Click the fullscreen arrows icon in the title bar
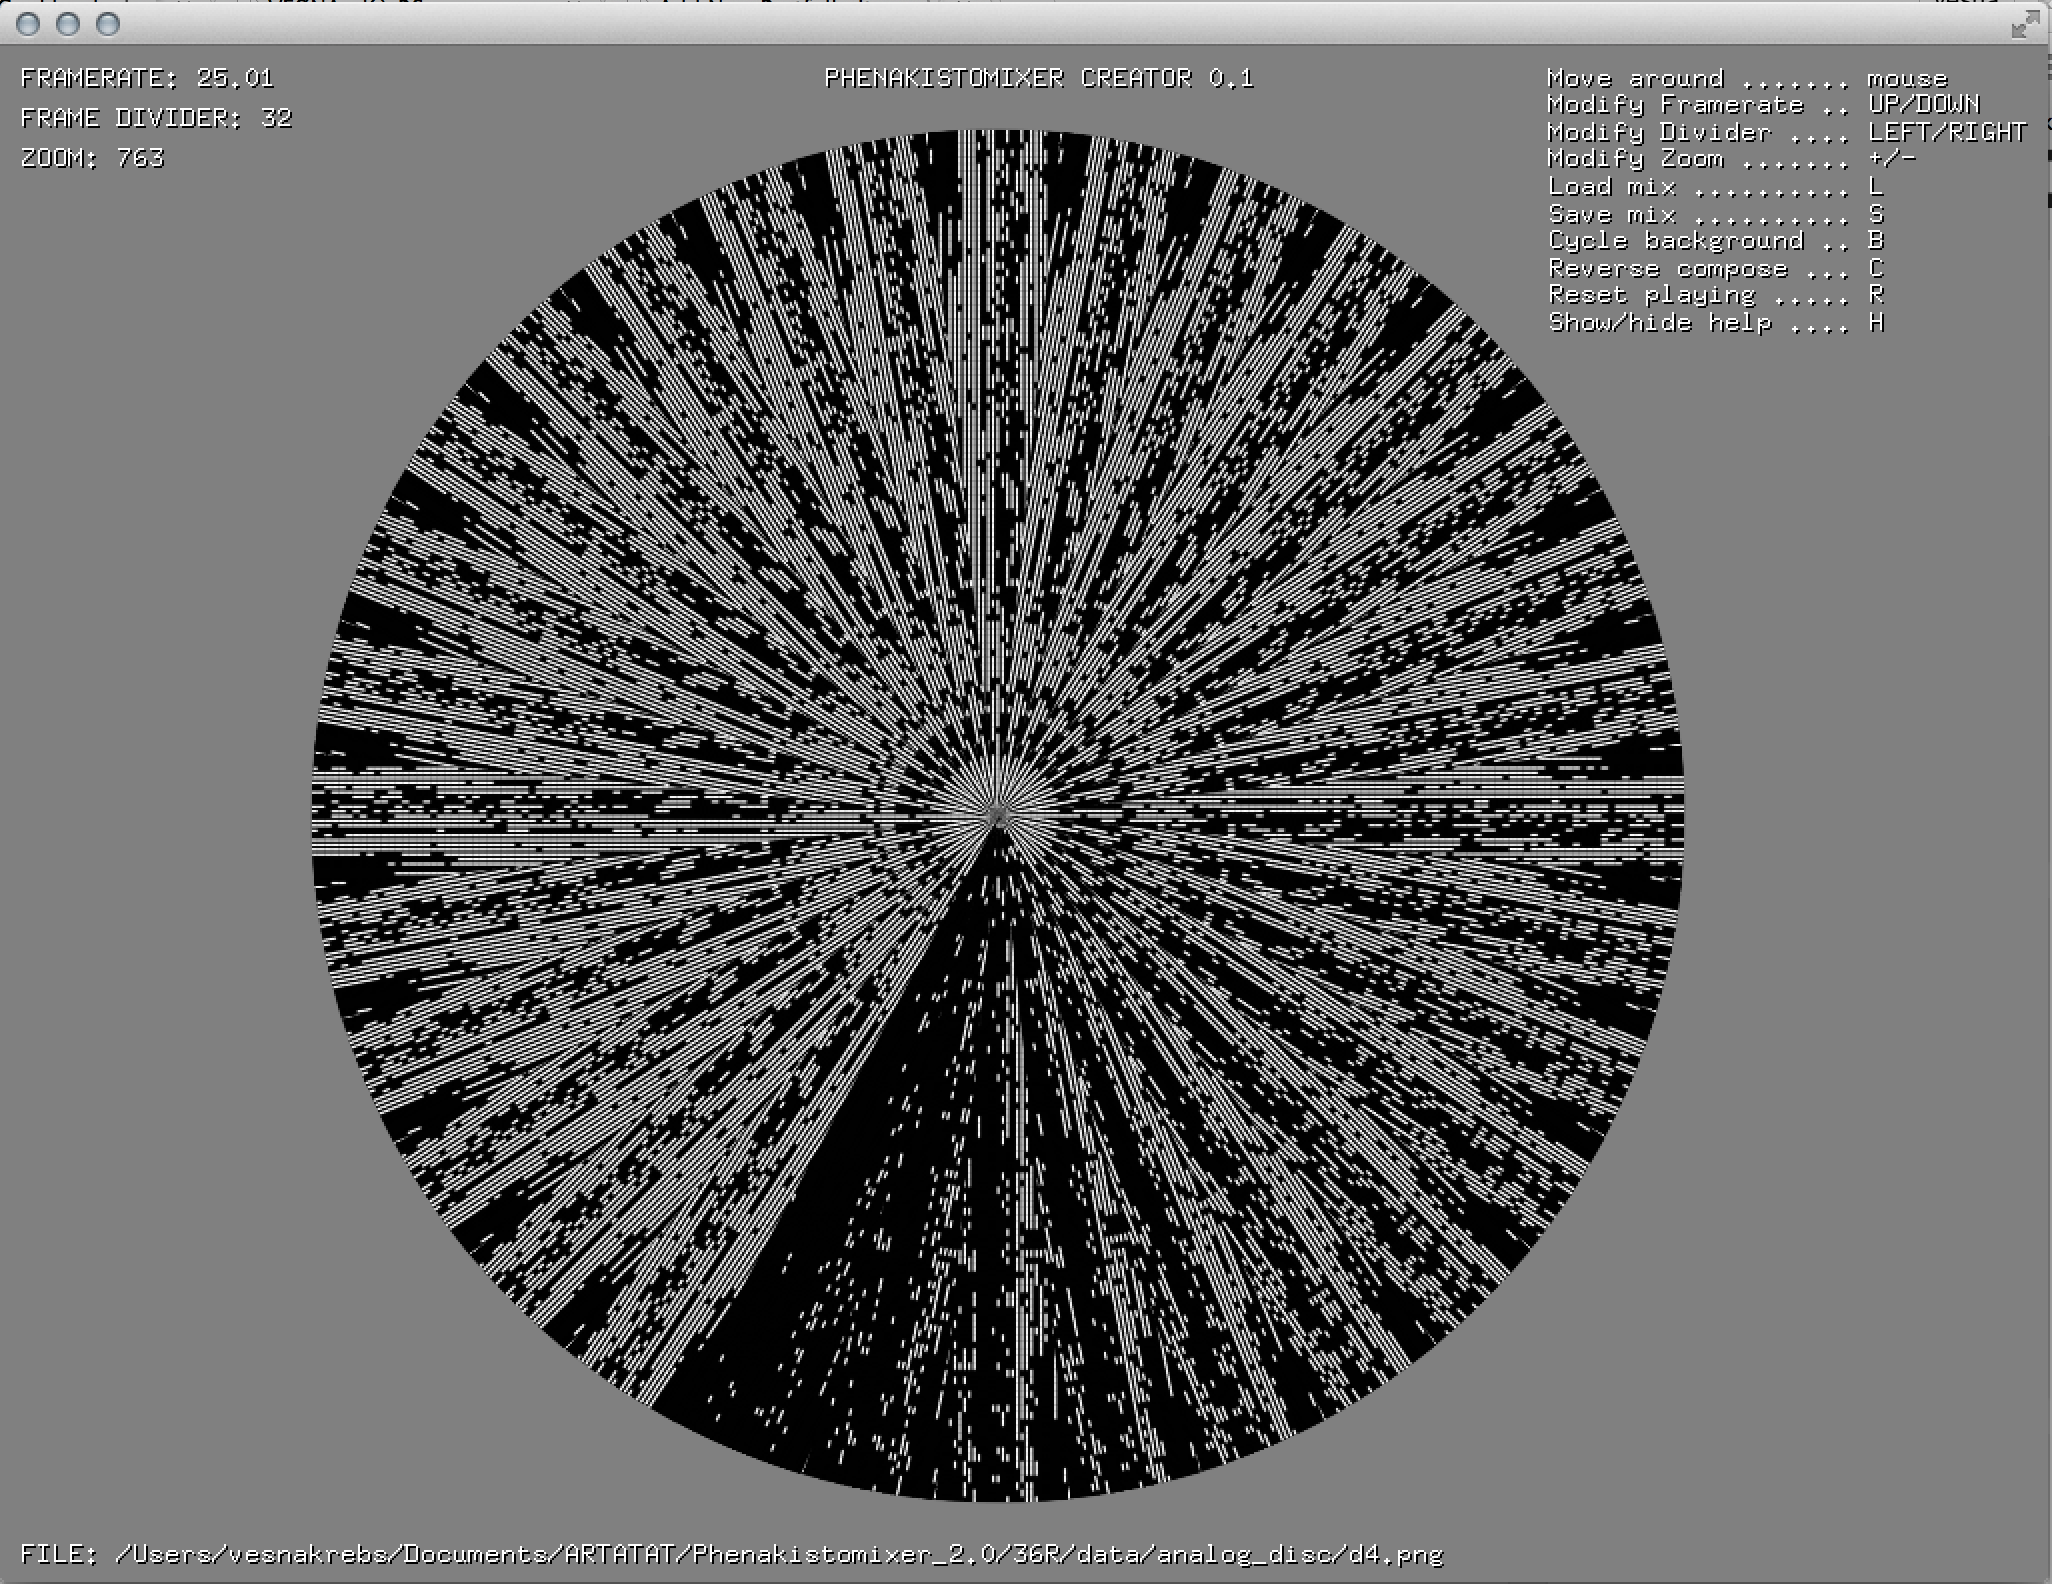2052x1584 pixels. pos(2025,24)
